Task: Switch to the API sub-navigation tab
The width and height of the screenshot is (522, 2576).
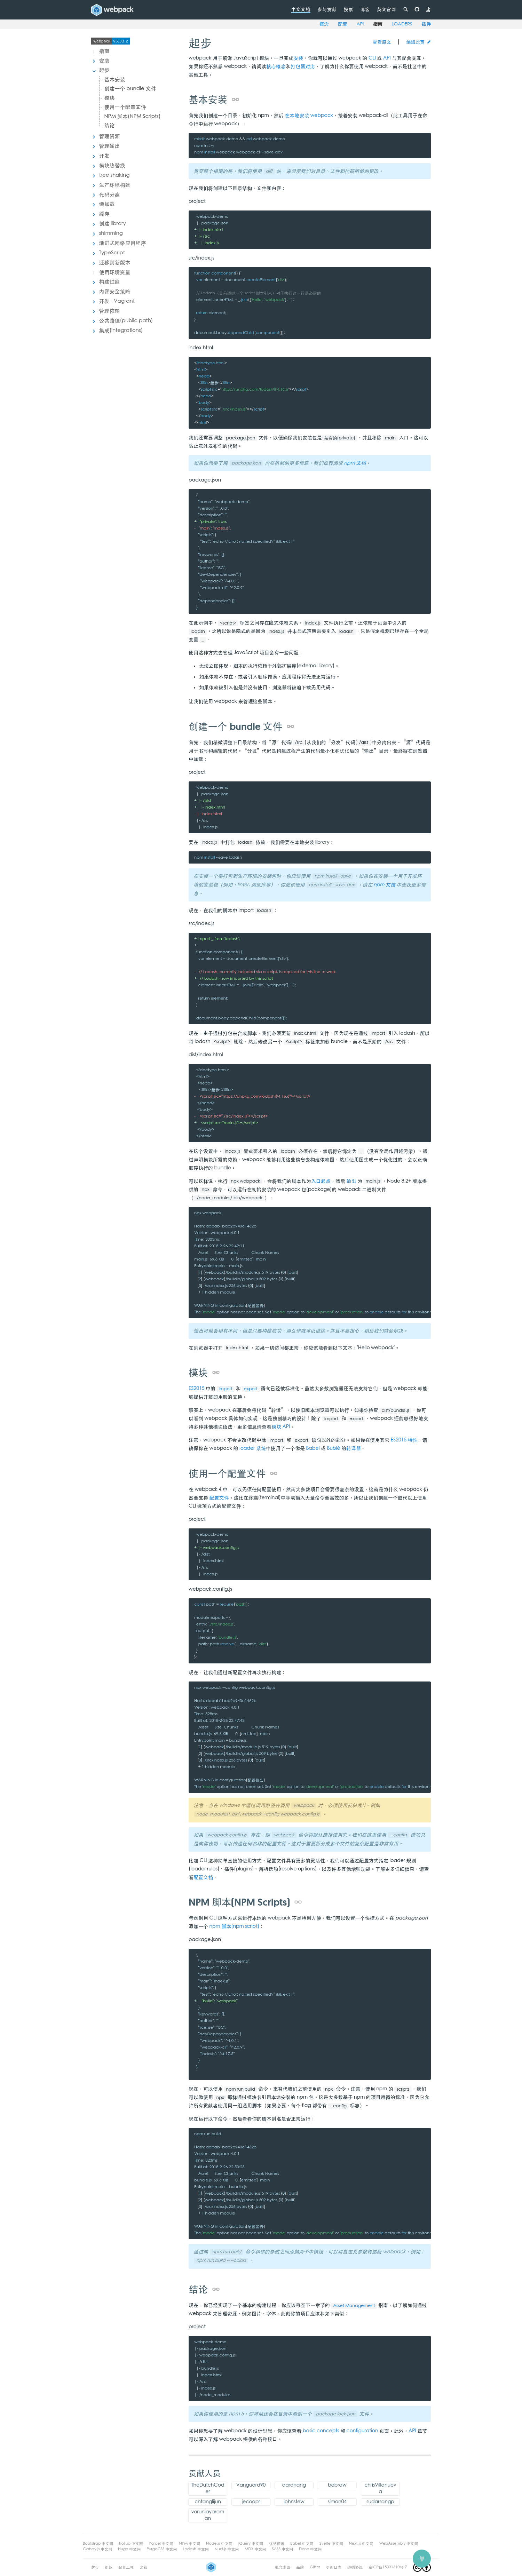Action: point(360,24)
